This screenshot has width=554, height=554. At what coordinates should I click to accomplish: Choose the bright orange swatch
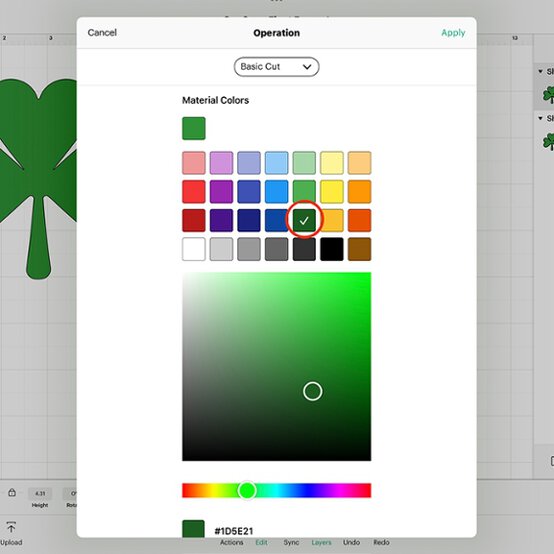(359, 191)
